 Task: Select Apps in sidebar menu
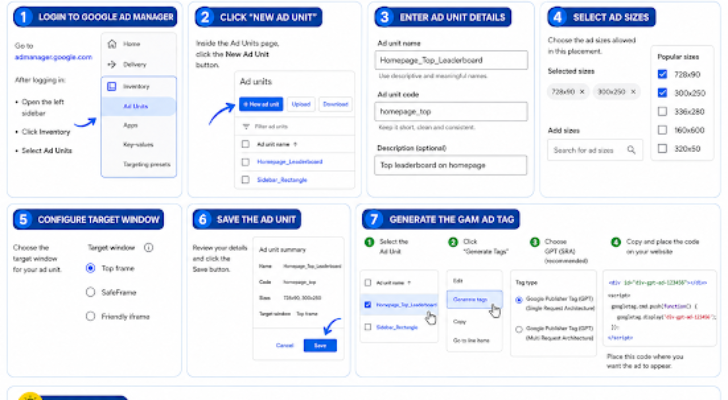coord(130,125)
